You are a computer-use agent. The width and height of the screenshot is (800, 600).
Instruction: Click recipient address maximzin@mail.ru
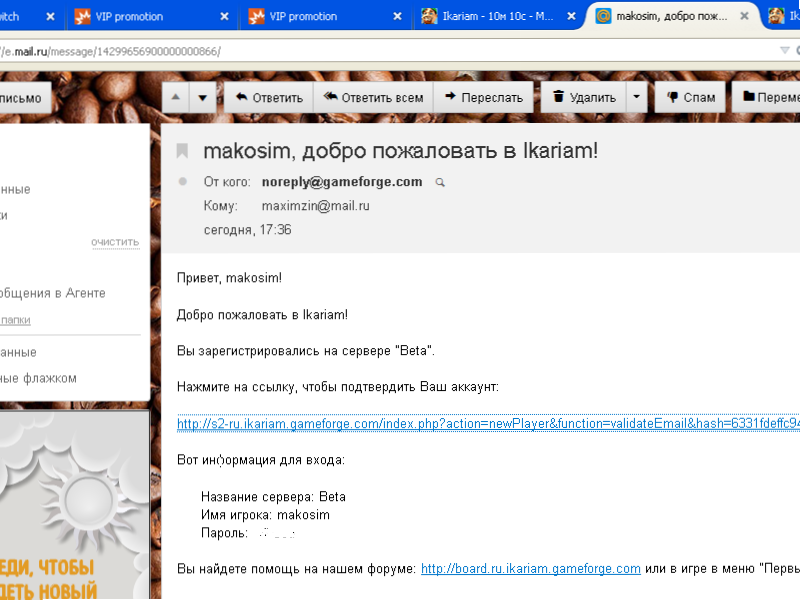pos(315,206)
